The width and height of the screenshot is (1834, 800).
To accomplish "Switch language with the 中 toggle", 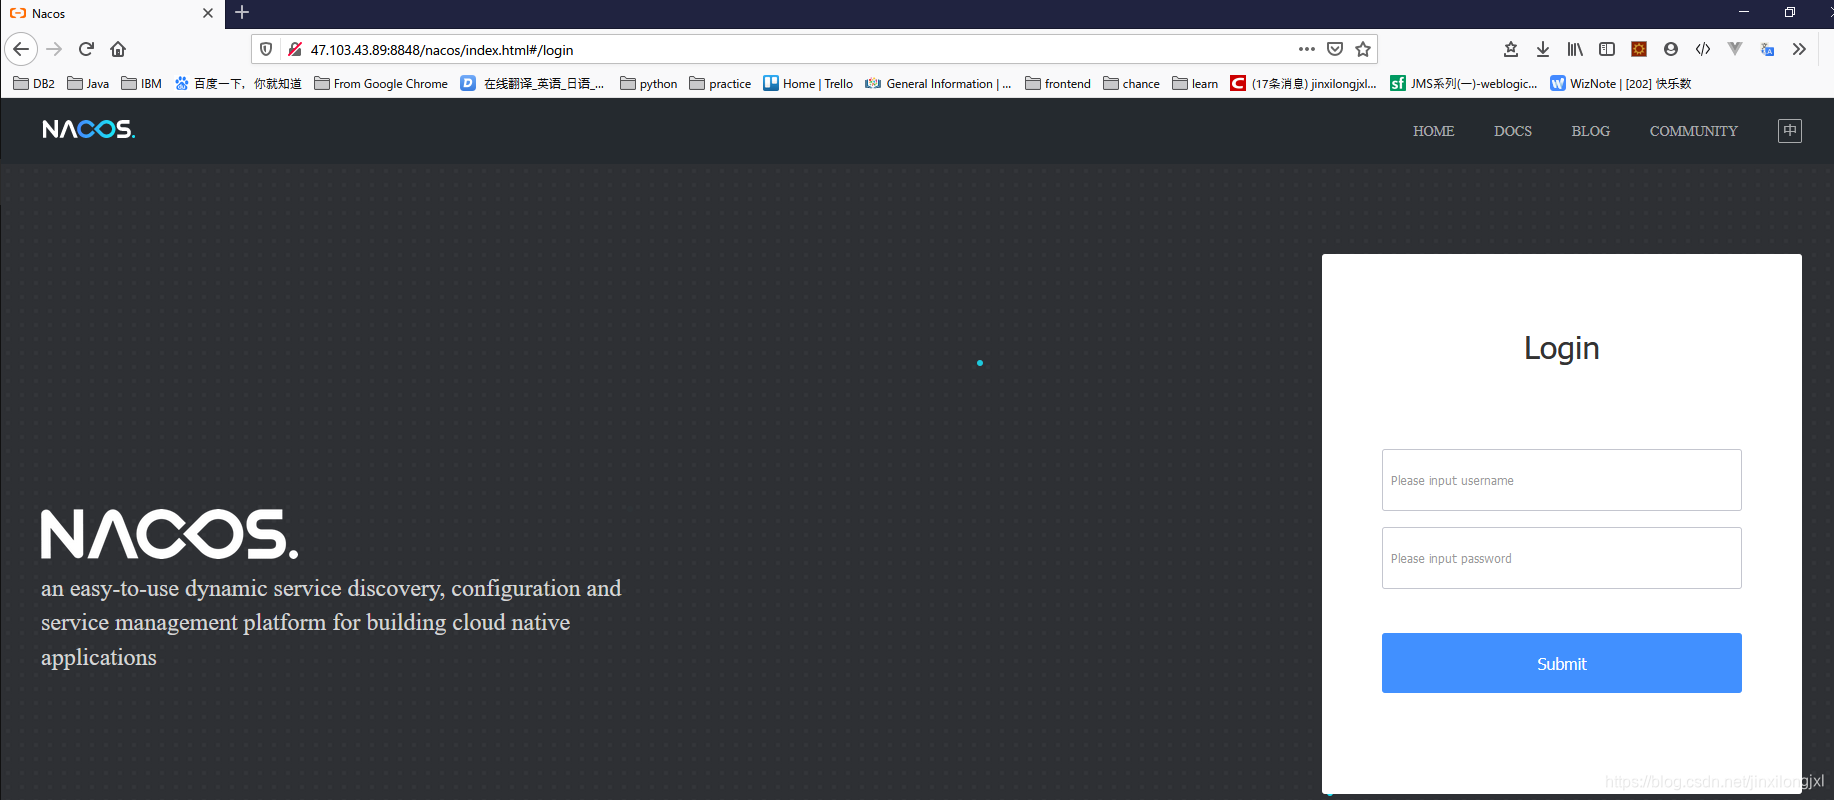I will (x=1790, y=131).
